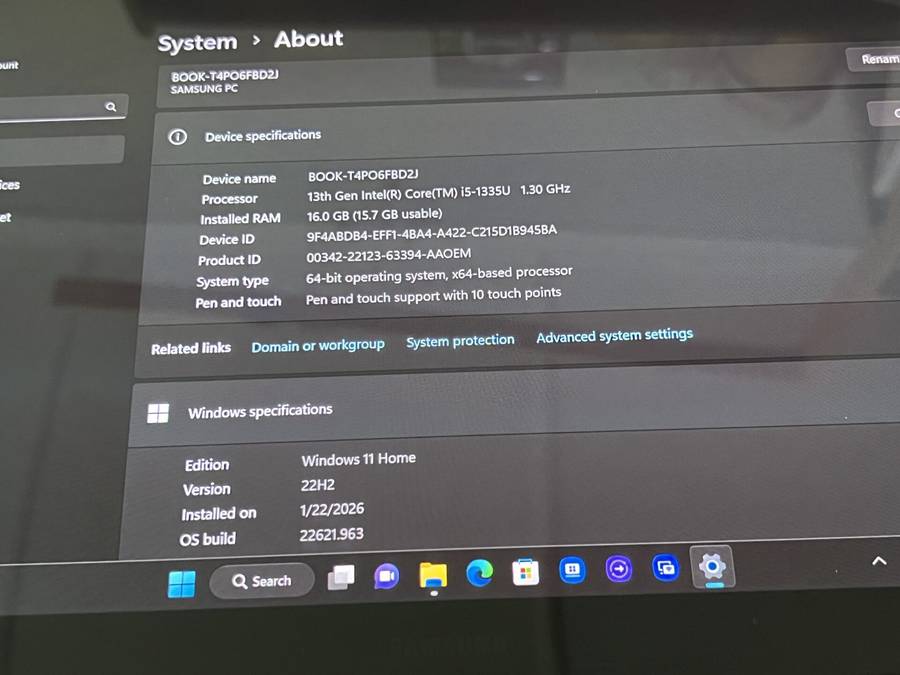
Task: Open Advanced system settings link
Action: [615, 336]
